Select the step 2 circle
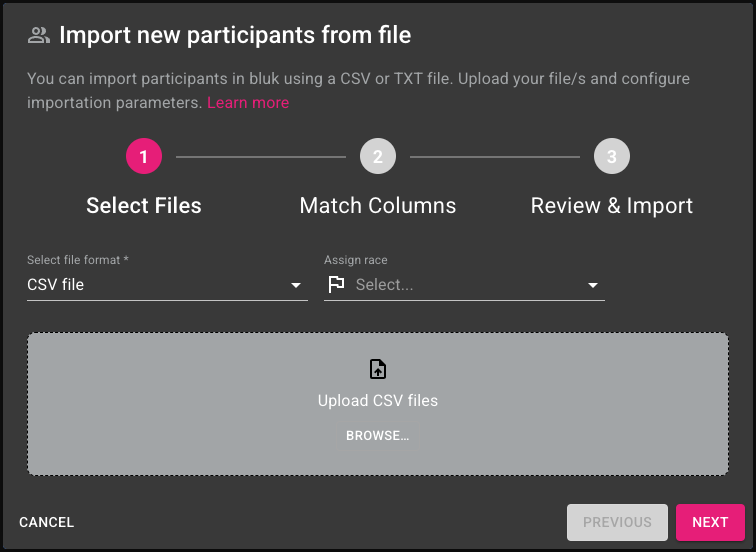The image size is (756, 552). 378,157
